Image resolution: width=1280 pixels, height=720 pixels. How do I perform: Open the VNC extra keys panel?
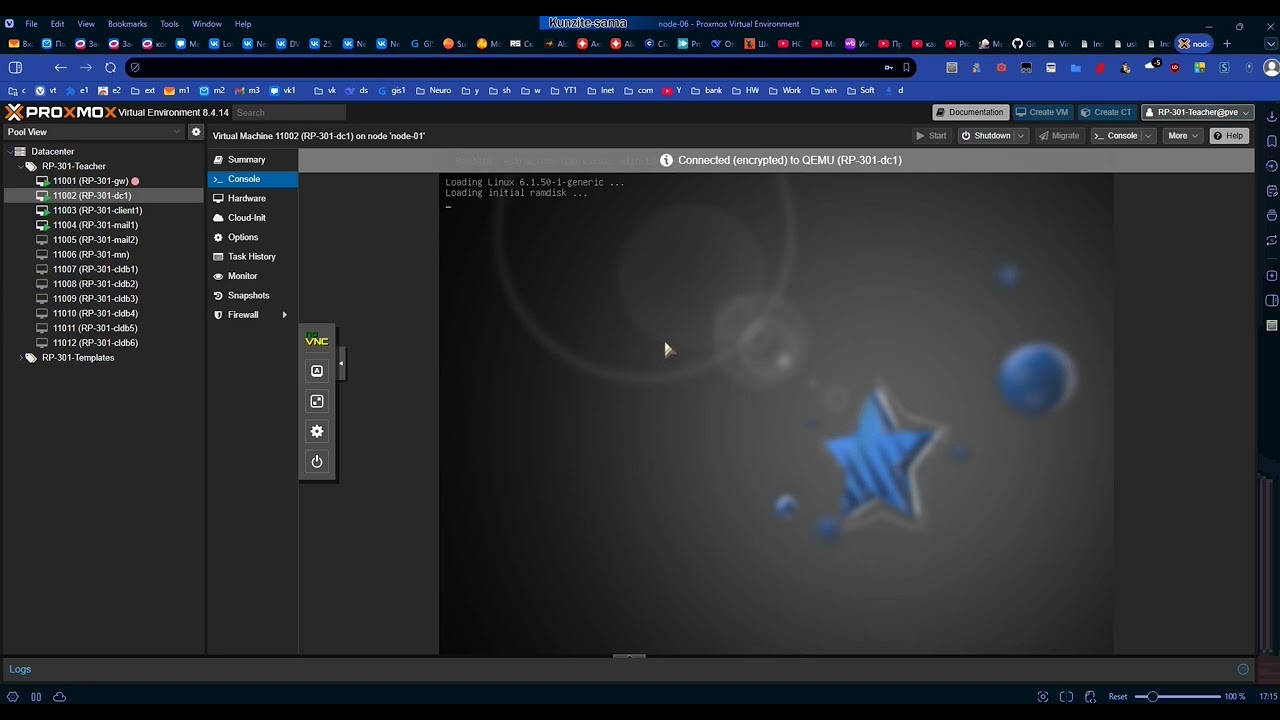(x=317, y=371)
